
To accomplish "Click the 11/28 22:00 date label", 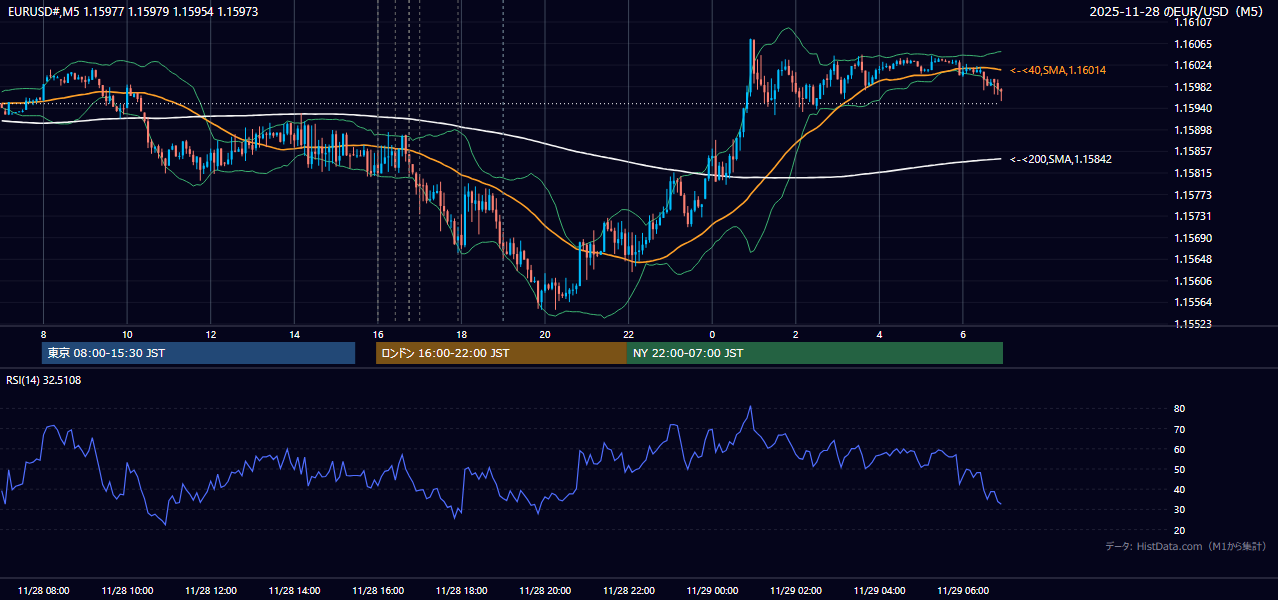I will click(x=628, y=591).
